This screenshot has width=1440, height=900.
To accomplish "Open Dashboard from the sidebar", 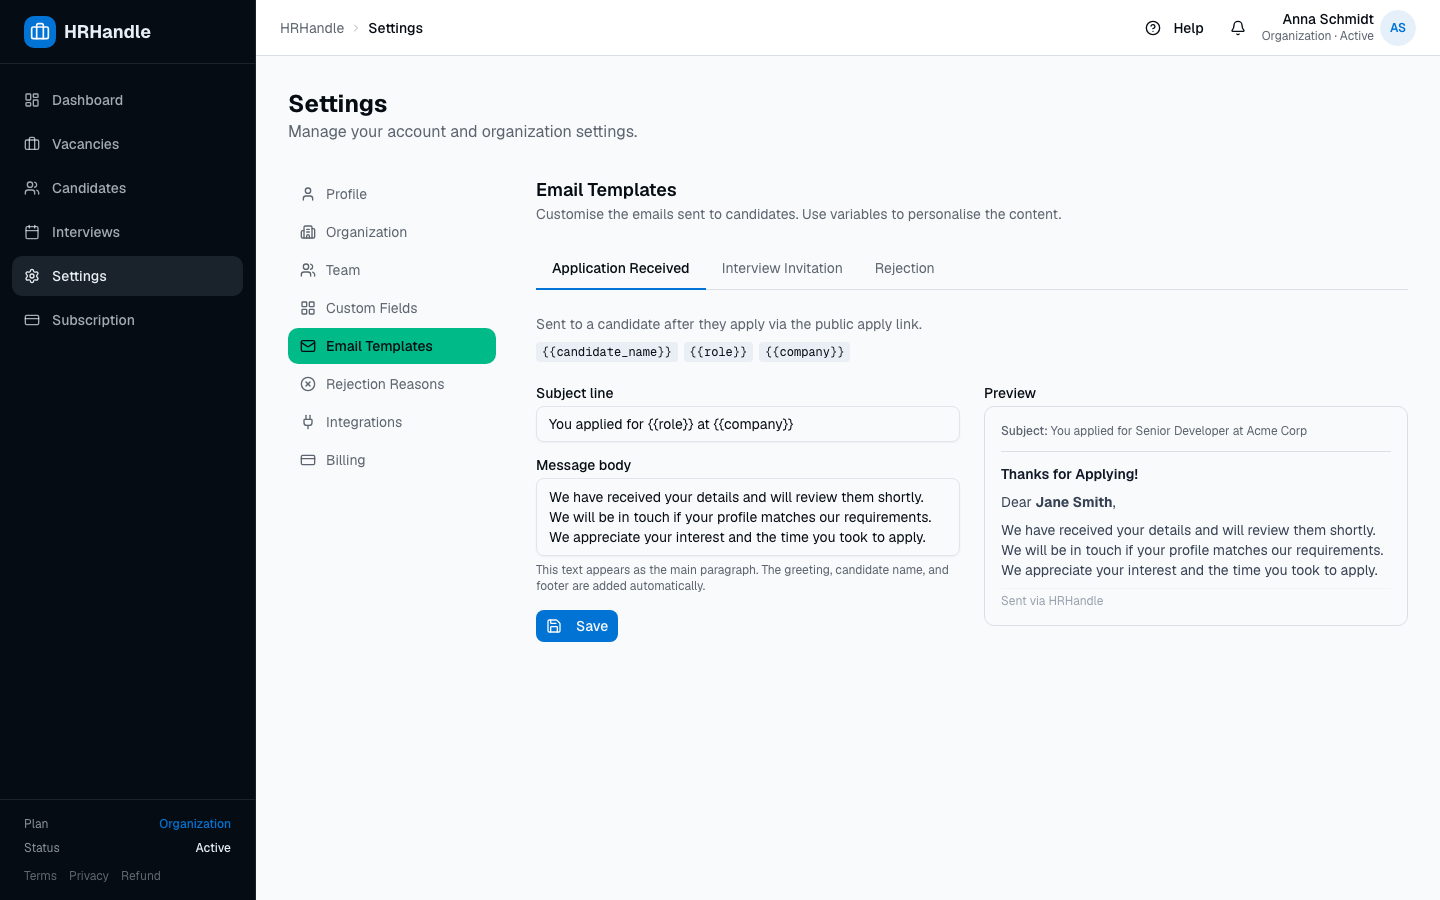I will (127, 100).
